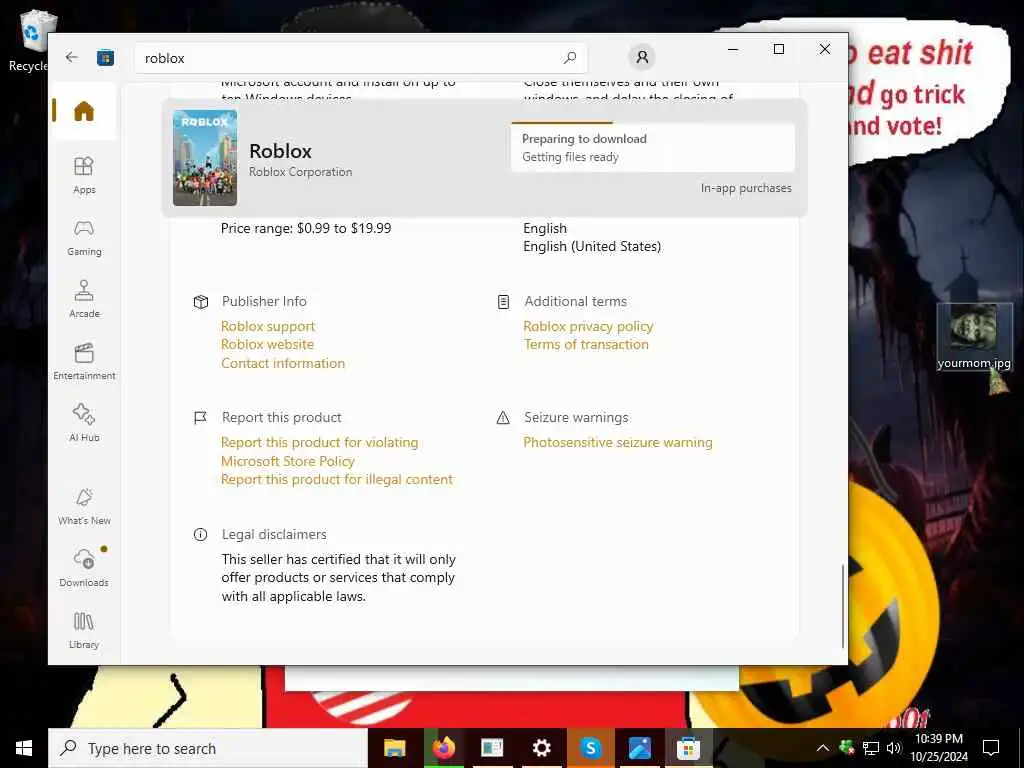Click the Additional terms heading
This screenshot has height=768, width=1024.
pos(575,301)
